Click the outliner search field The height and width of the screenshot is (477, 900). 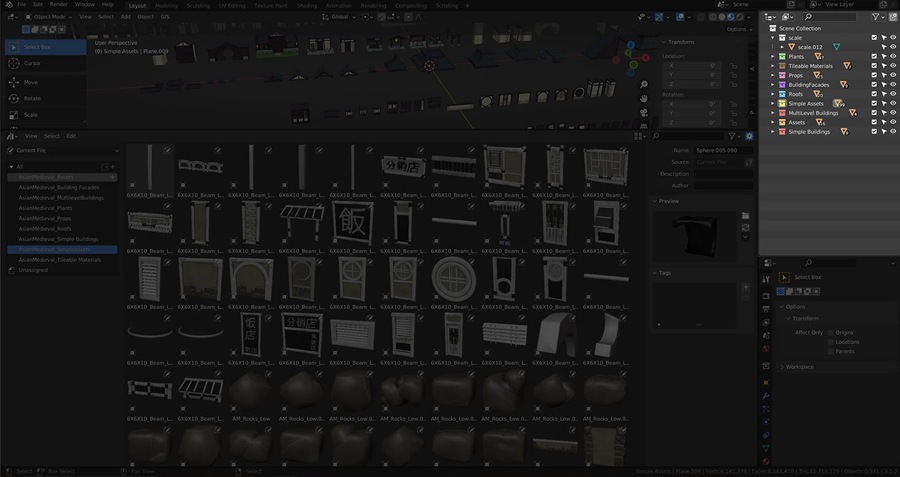coord(829,17)
